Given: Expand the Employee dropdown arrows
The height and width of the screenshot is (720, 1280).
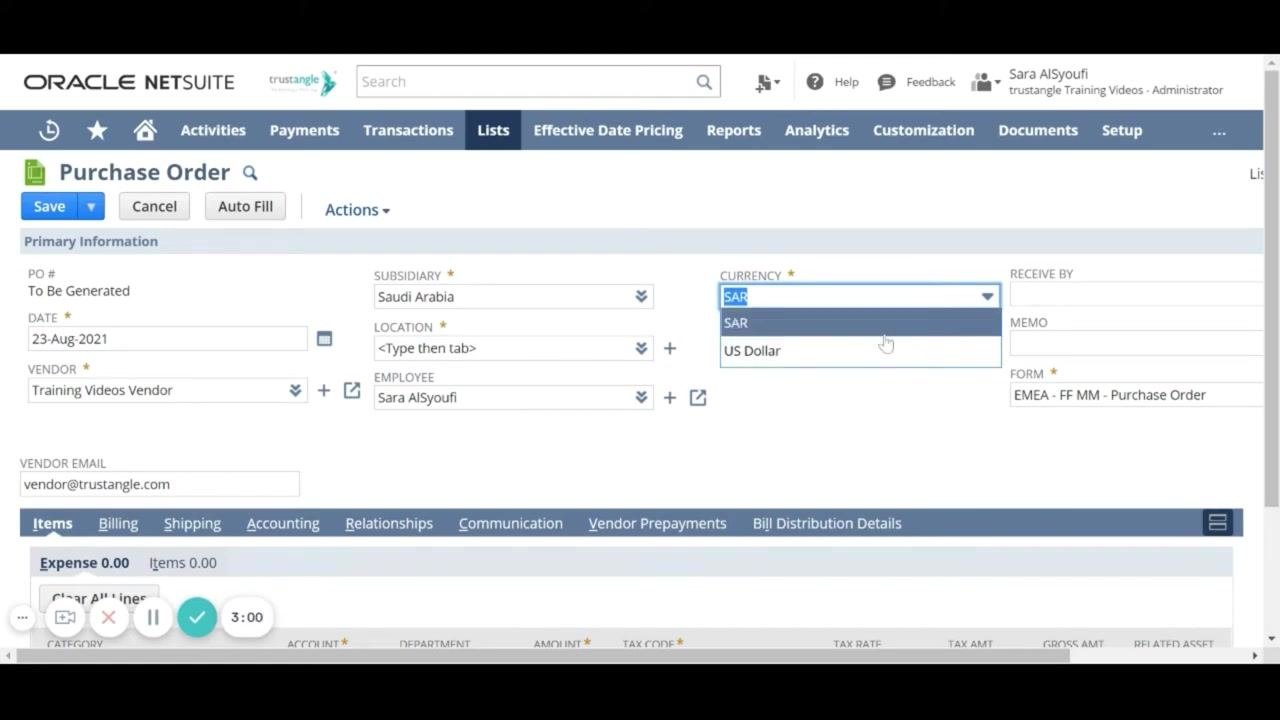Looking at the screenshot, I should (x=641, y=398).
